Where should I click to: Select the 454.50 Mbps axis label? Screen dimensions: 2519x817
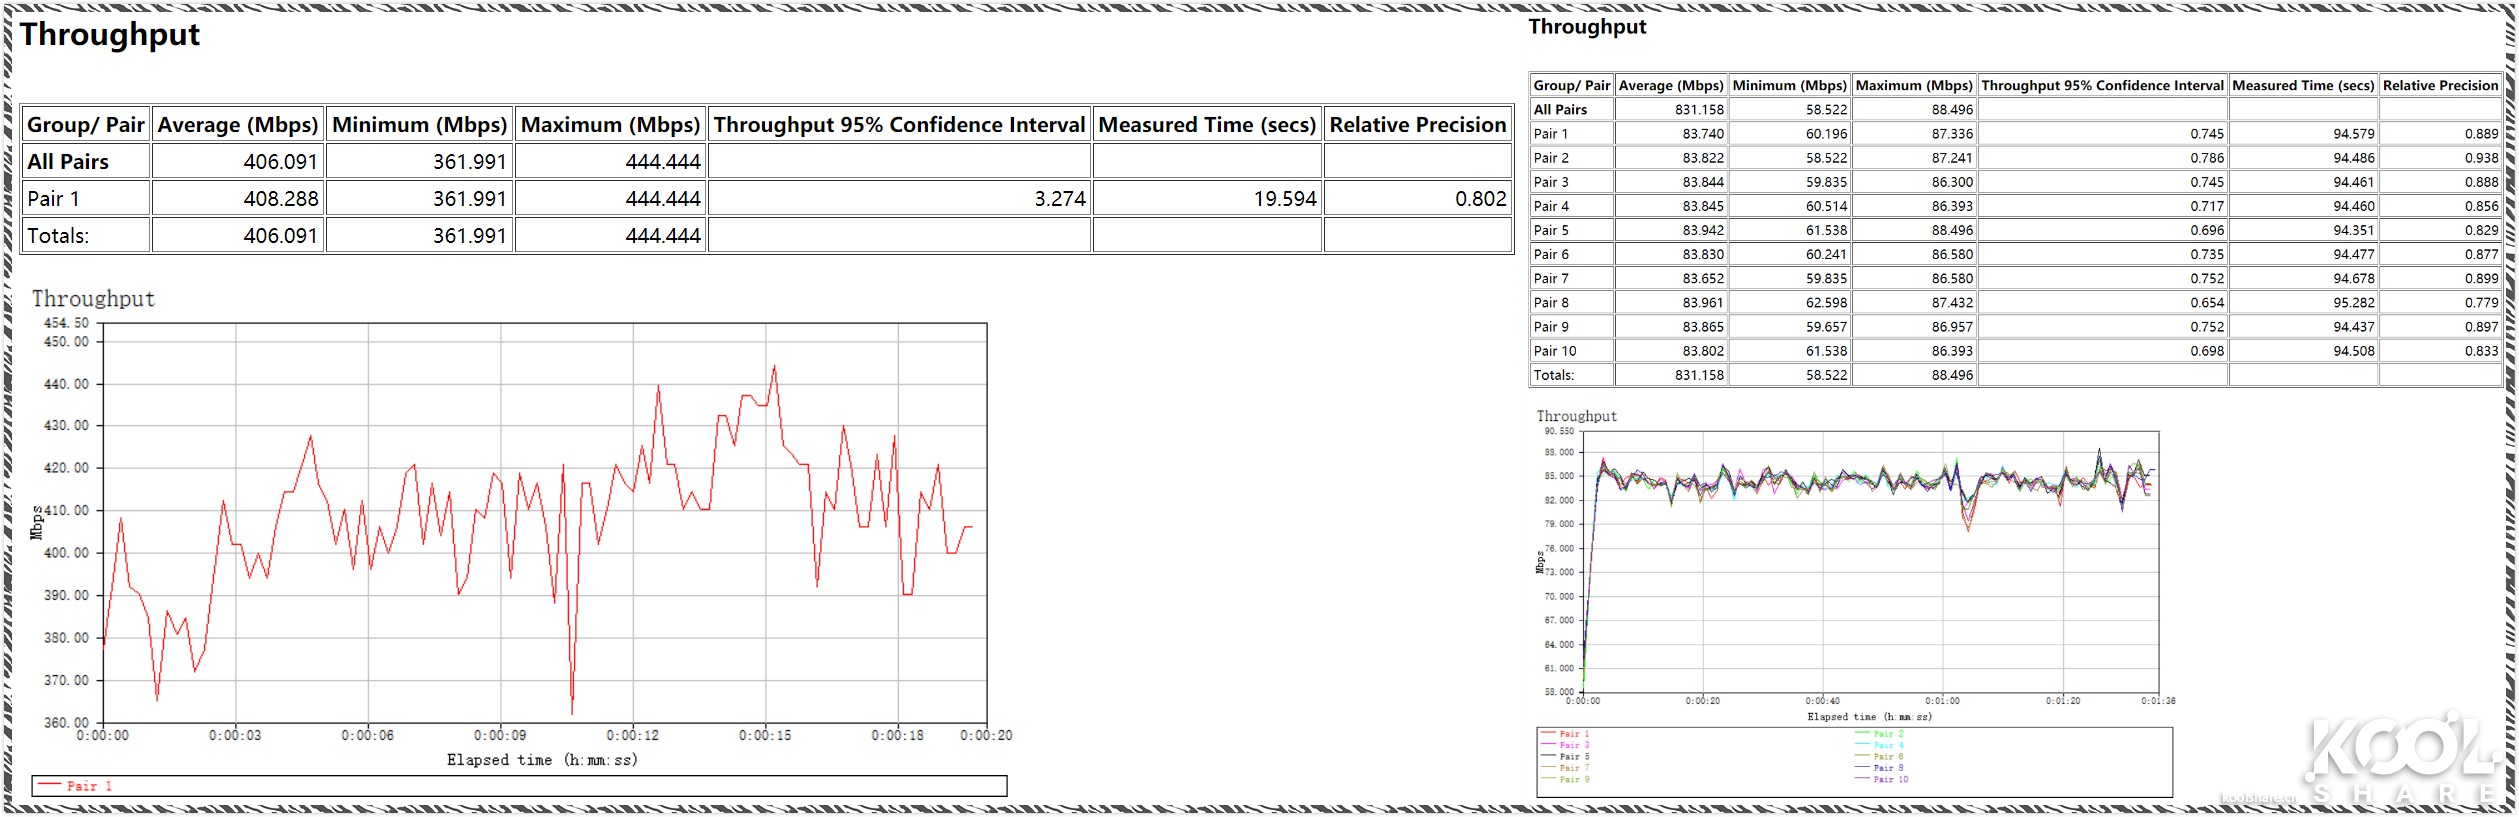(66, 323)
